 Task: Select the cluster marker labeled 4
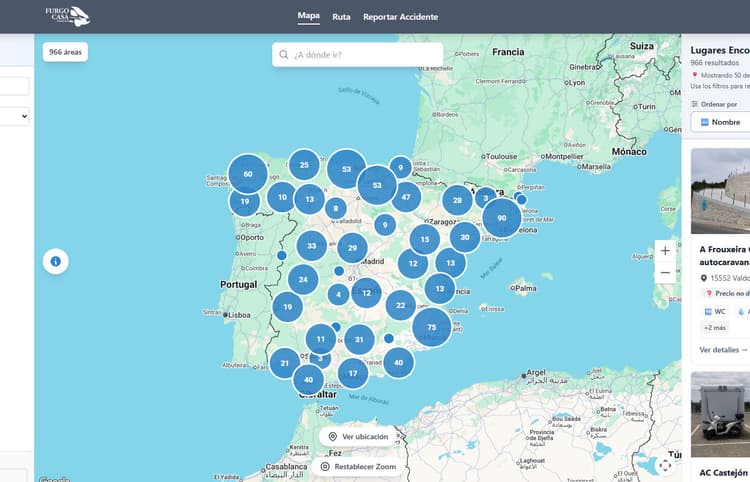pyautogui.click(x=339, y=295)
